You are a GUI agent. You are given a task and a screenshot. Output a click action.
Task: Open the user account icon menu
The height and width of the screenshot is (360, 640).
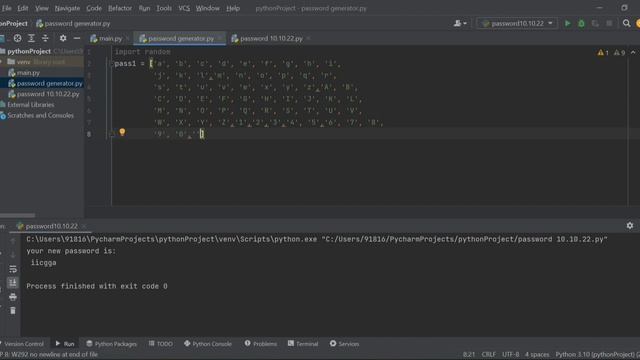460,24
